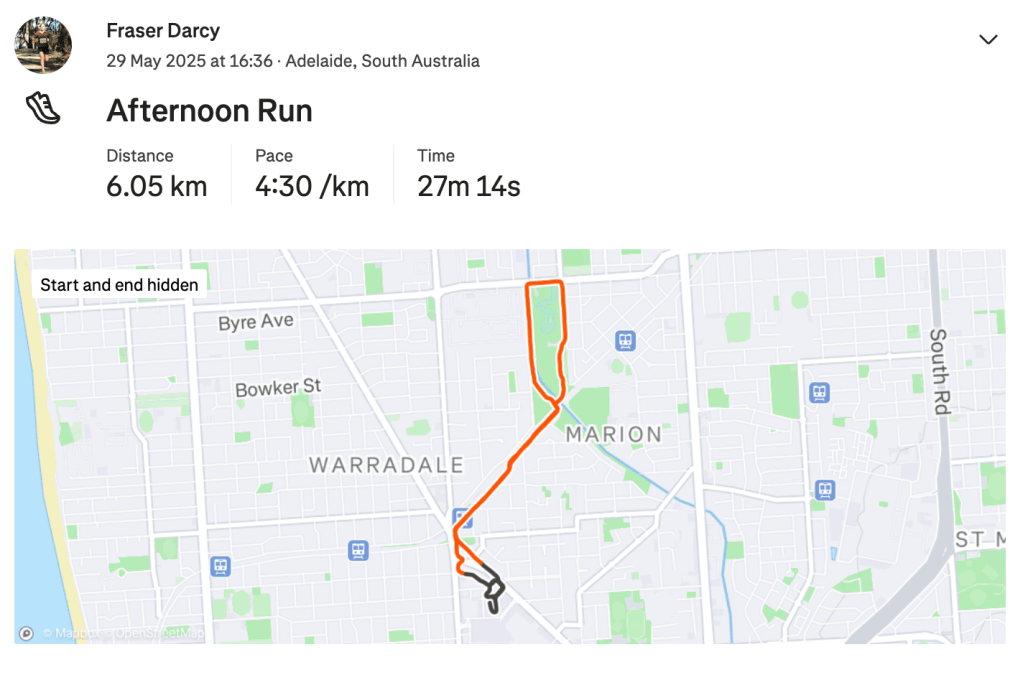Click the Mapbox logo icon in the map corner
Image resolution: width=1023 pixels, height=675 pixels.
26,633
